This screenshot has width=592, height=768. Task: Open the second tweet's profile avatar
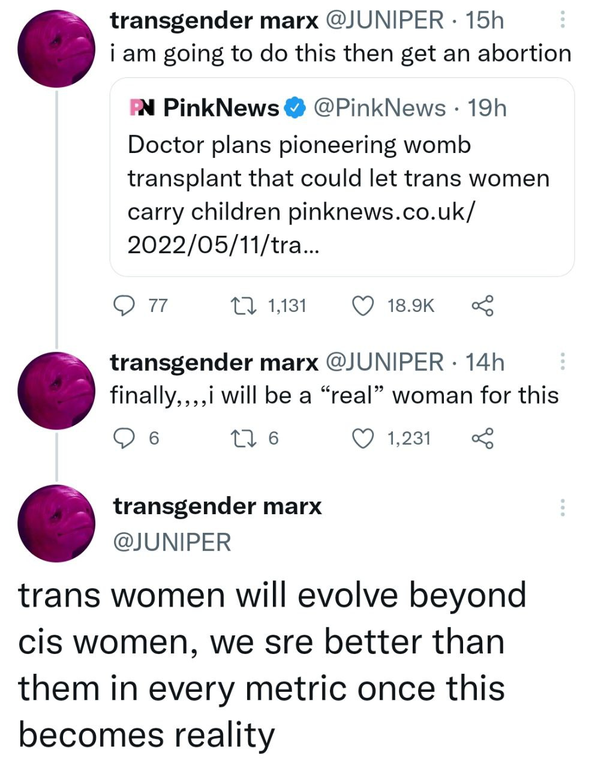tap(56, 390)
